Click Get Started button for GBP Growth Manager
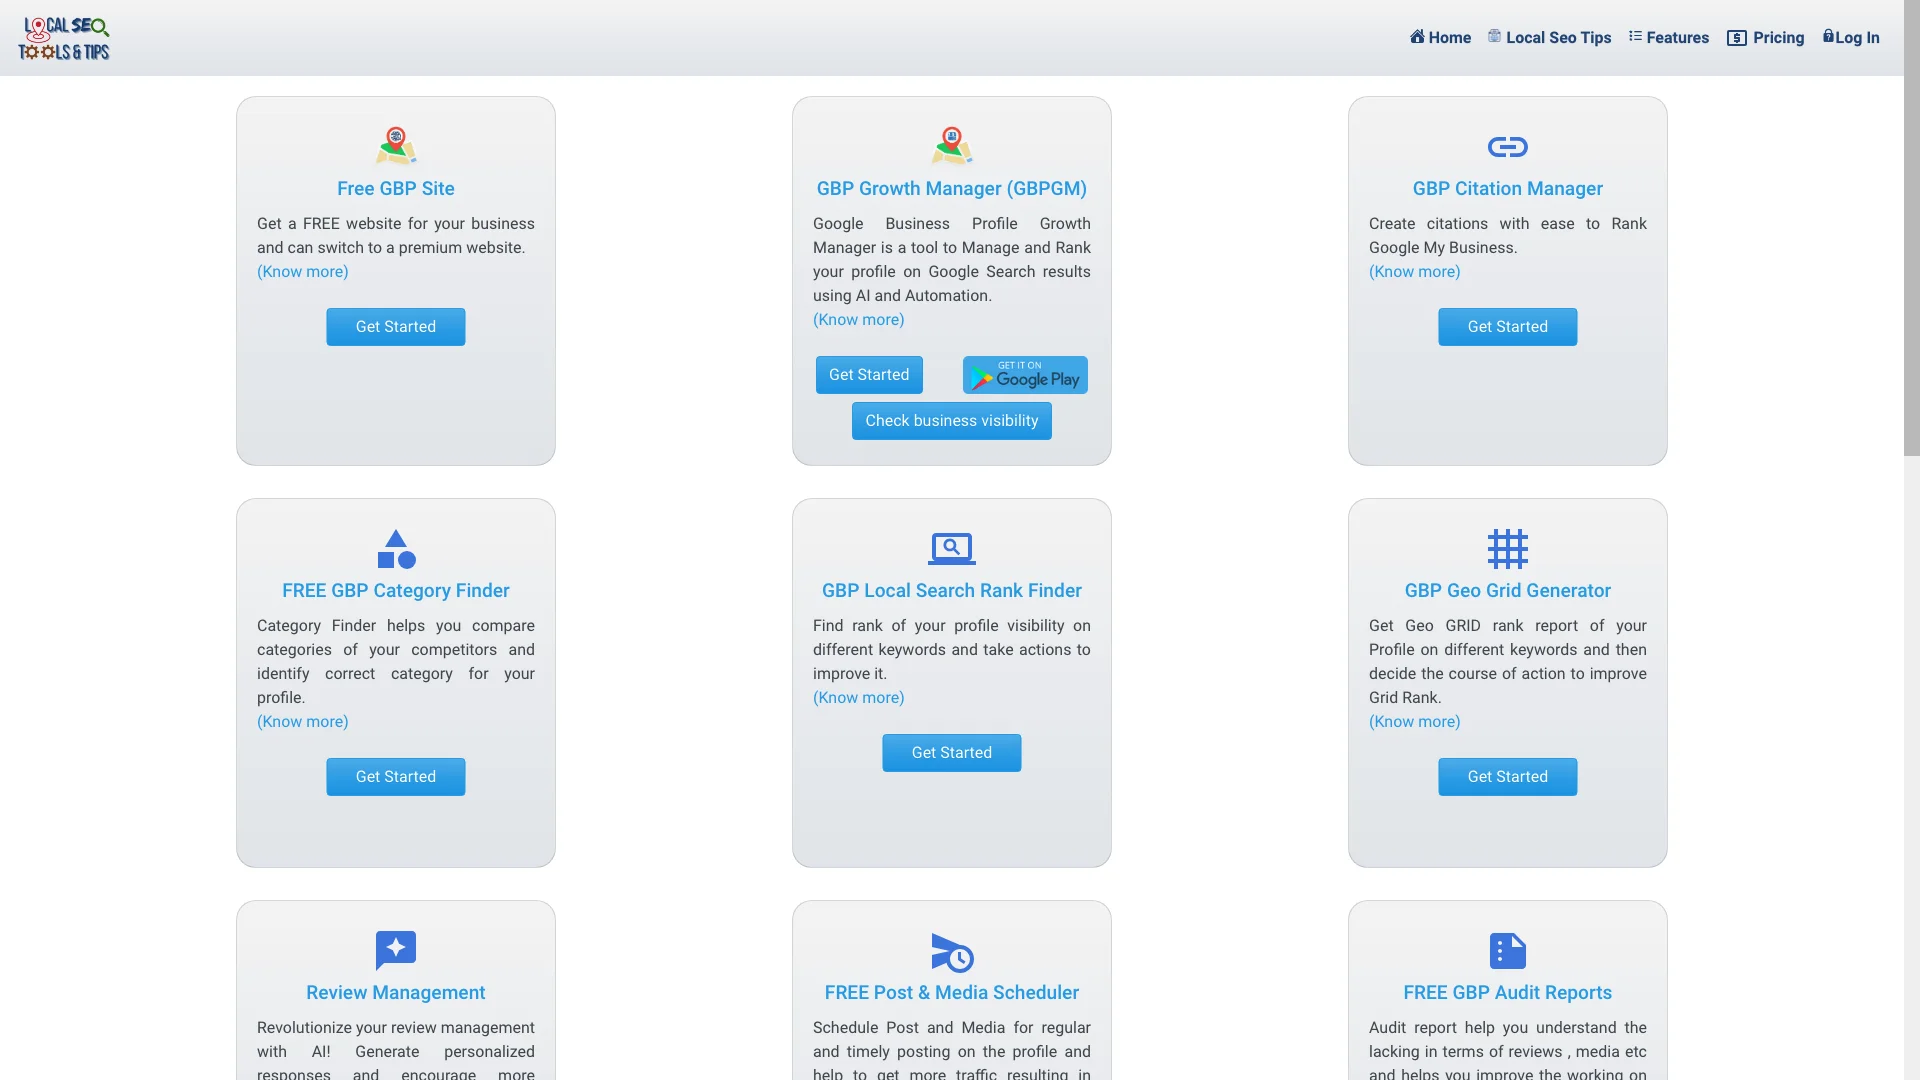 [x=869, y=375]
